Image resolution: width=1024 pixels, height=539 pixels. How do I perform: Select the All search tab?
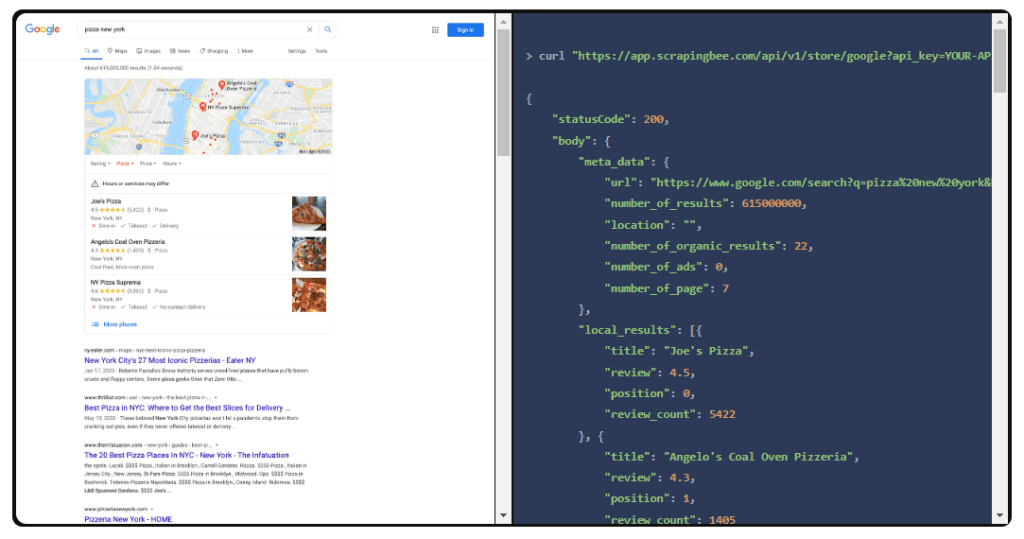(91, 51)
